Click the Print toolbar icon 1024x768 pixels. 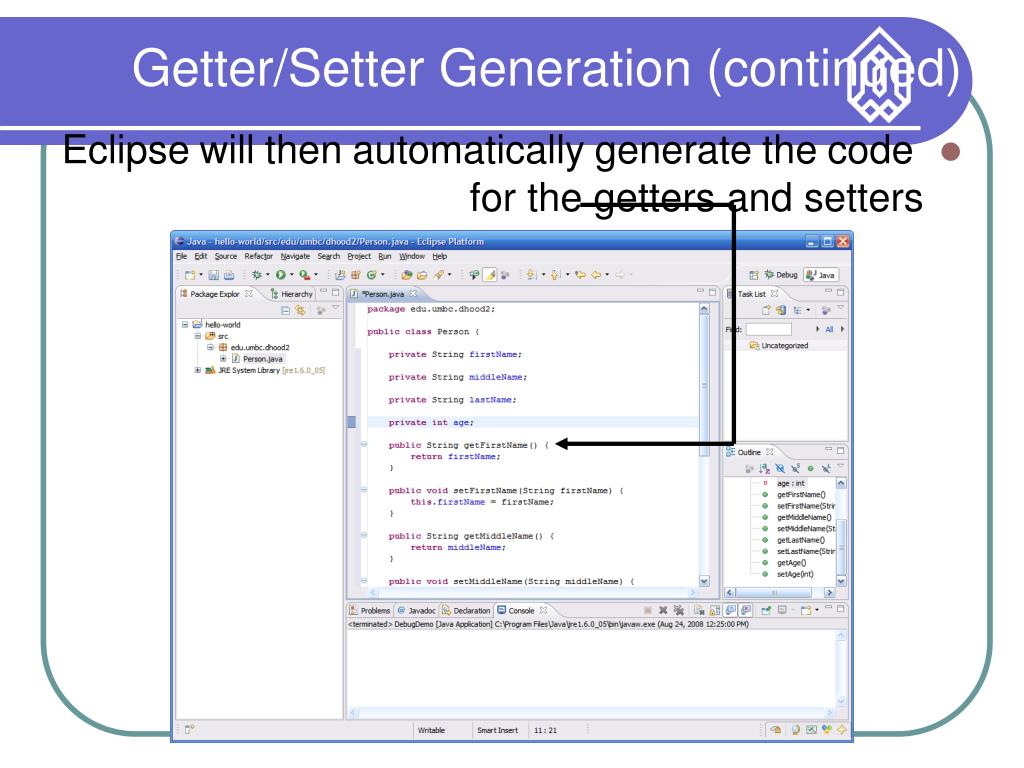coord(229,275)
